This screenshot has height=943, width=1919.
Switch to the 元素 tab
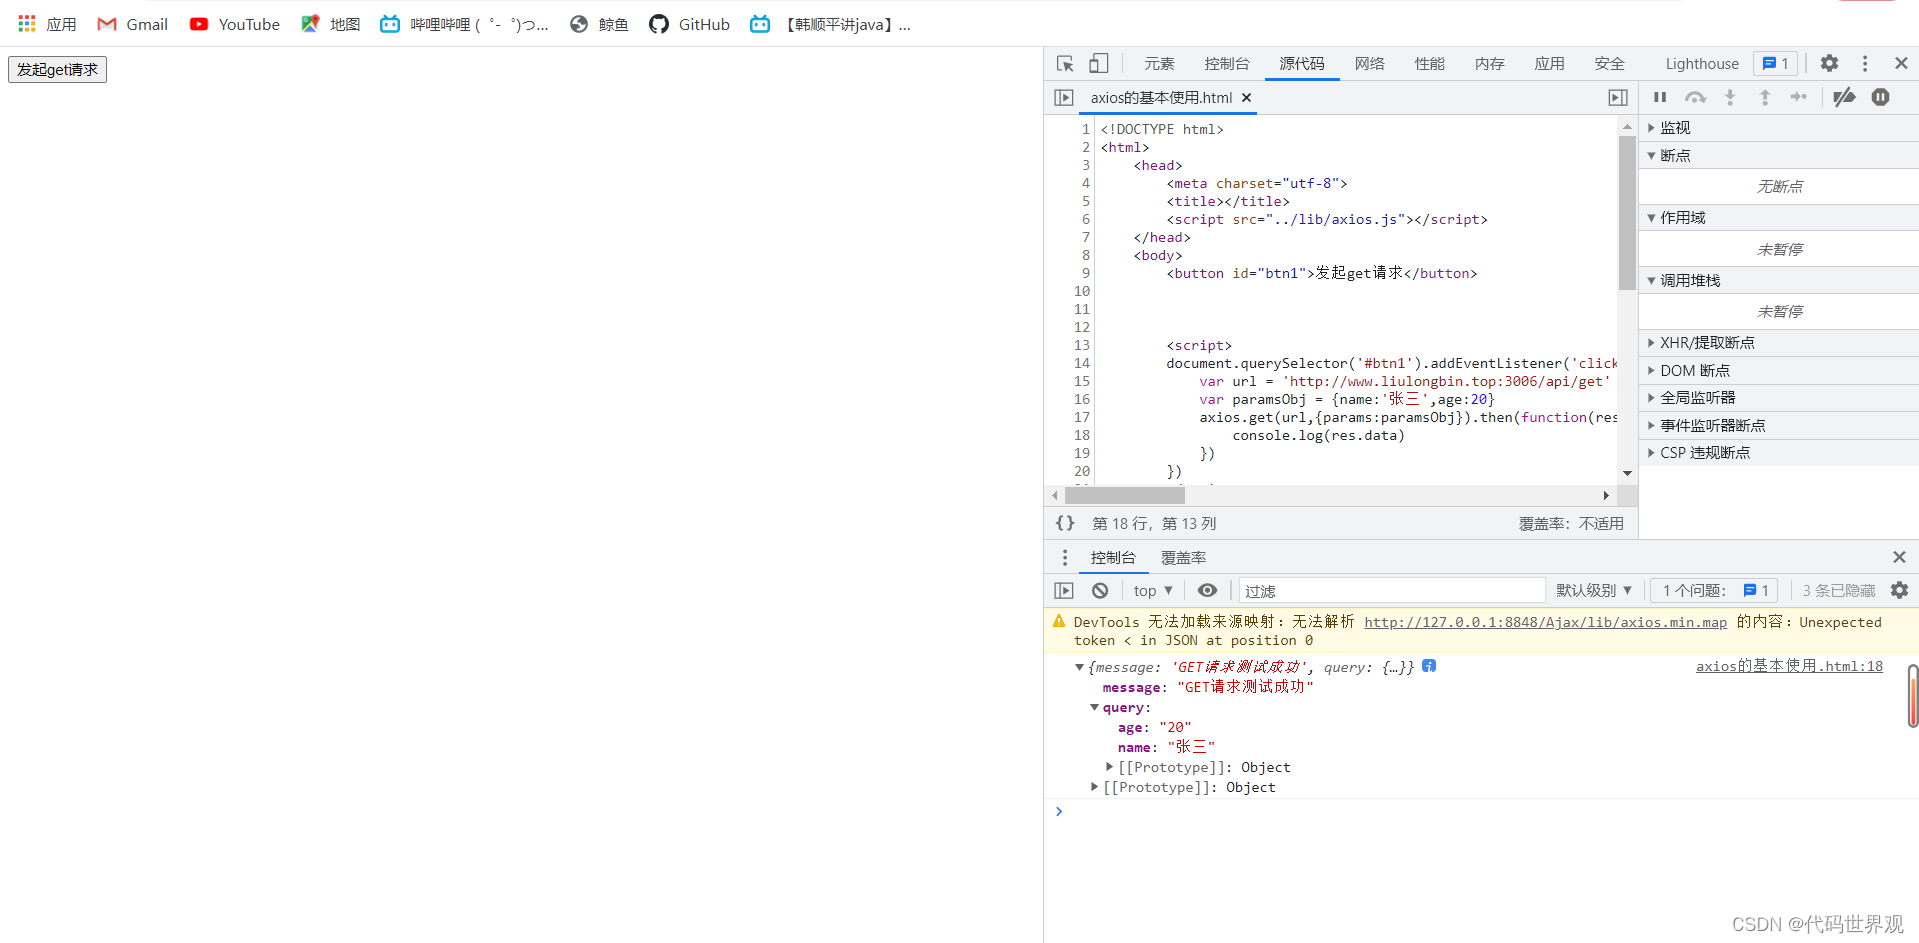point(1159,63)
